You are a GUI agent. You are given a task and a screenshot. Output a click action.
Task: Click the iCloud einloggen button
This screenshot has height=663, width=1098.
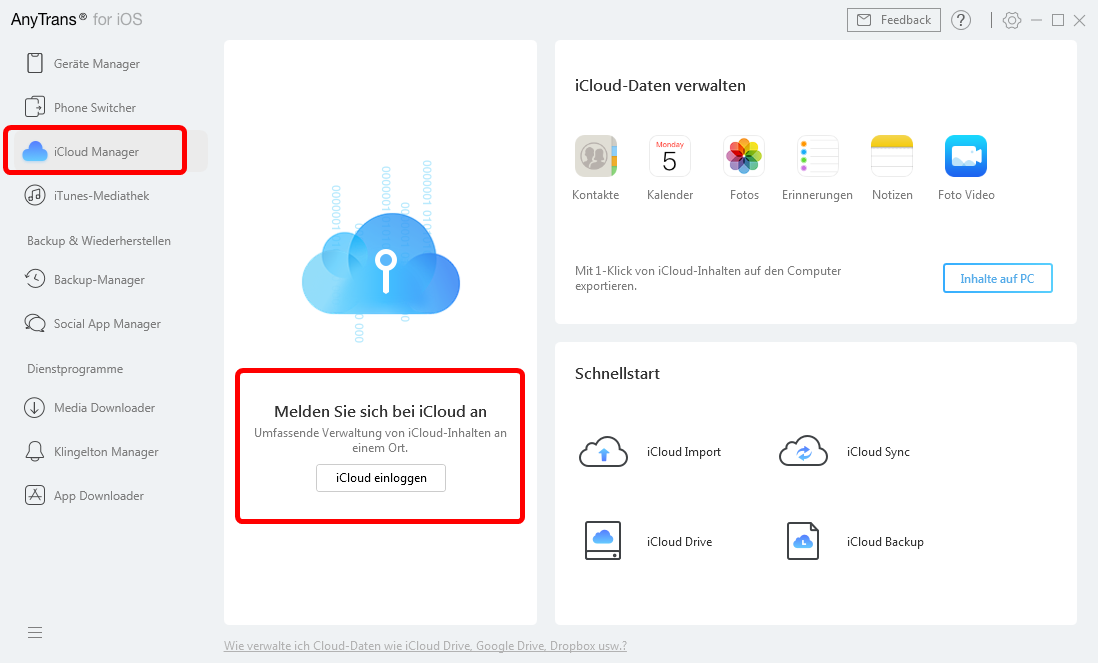tap(381, 478)
